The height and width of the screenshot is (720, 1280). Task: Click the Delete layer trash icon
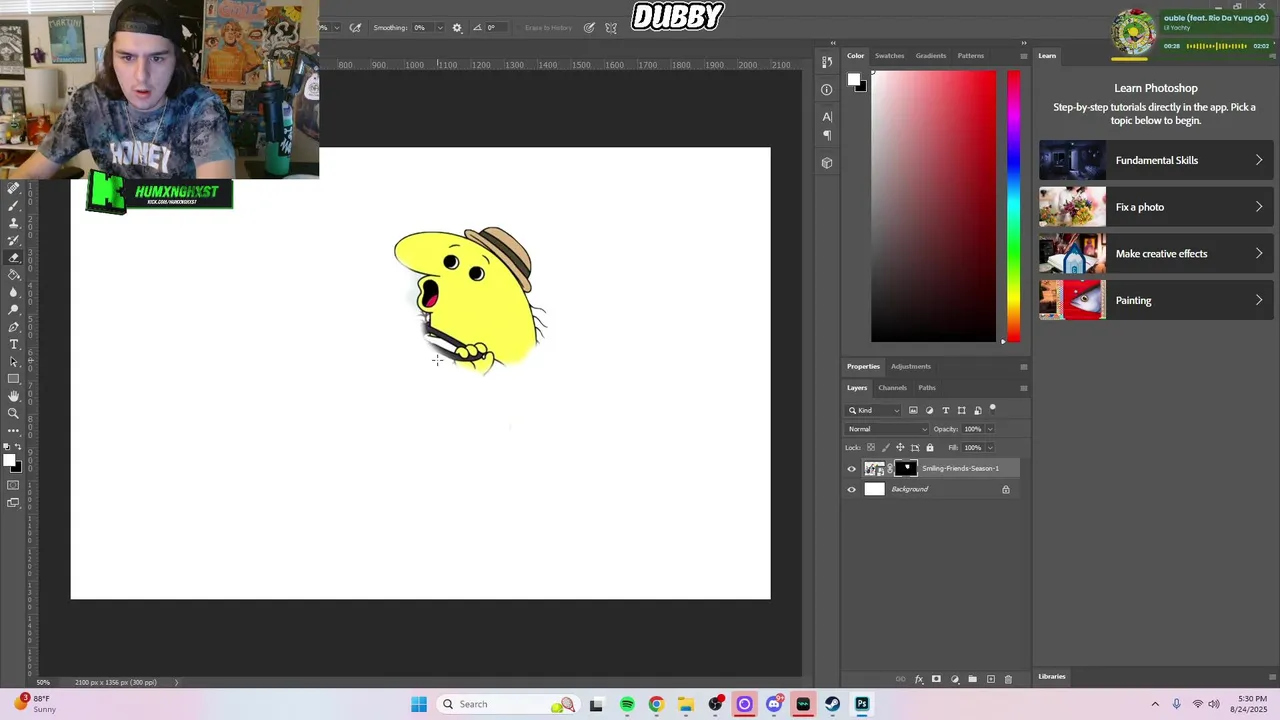[1008, 679]
